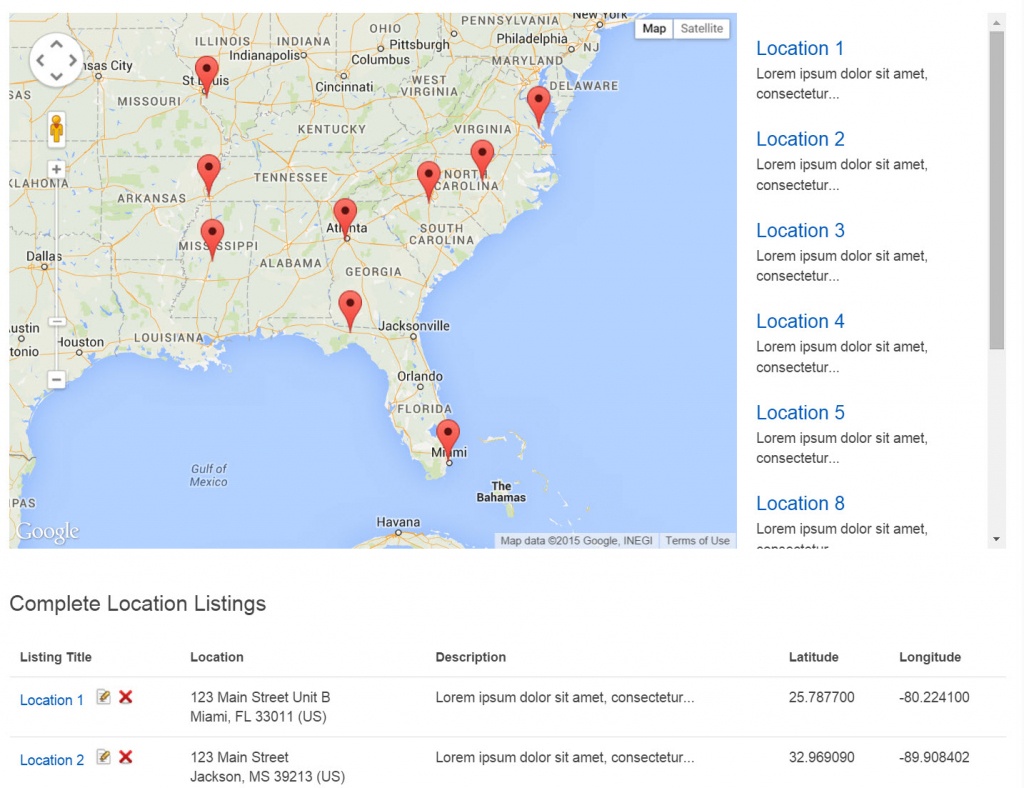Click the edit icon for Location 2
The width and height of the screenshot is (1024, 788).
(104, 757)
